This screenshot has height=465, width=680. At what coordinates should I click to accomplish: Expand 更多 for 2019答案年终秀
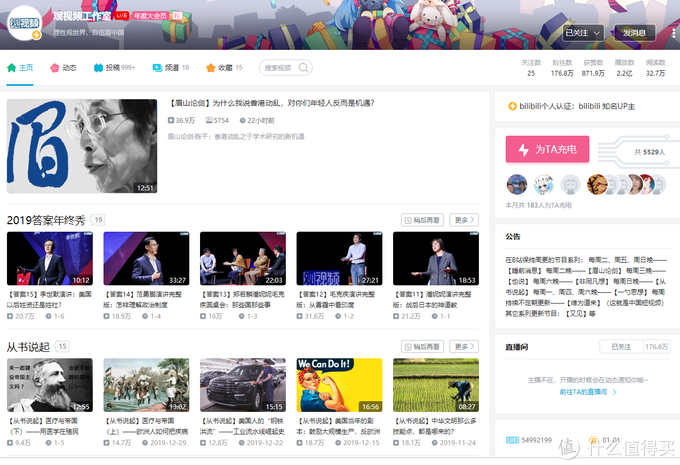pos(464,220)
